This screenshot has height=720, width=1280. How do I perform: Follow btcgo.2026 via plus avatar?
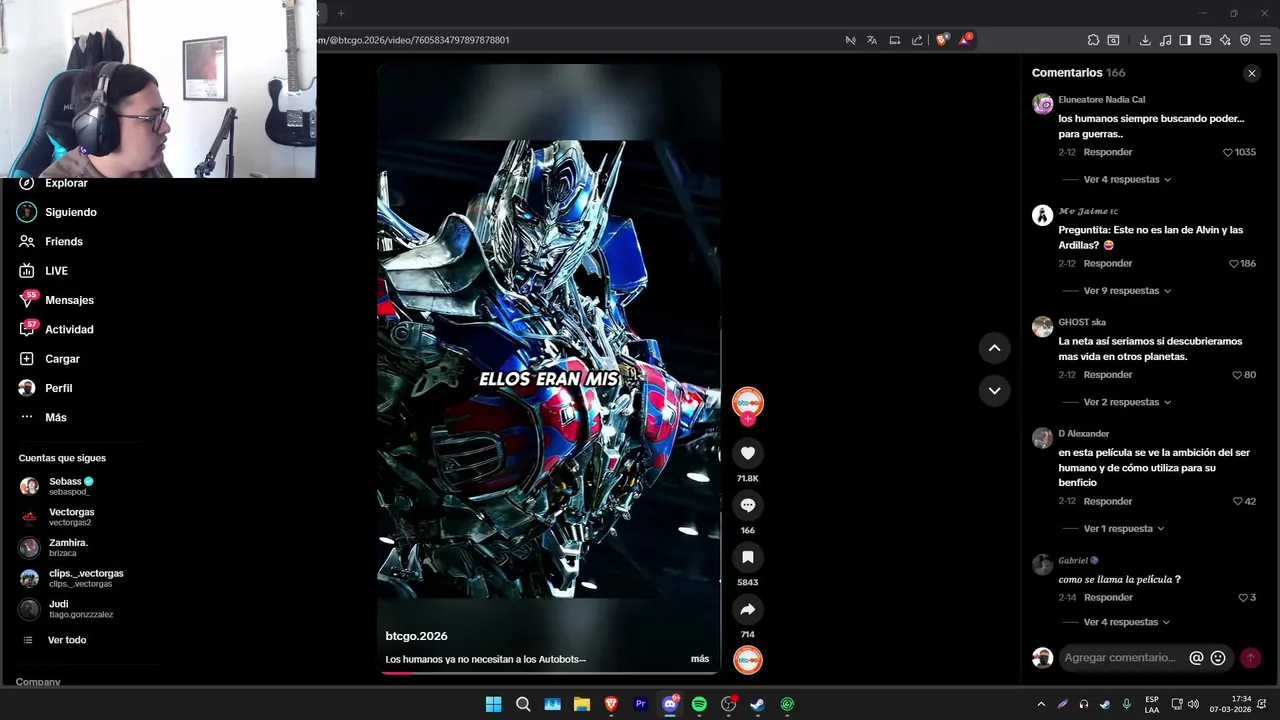click(747, 419)
